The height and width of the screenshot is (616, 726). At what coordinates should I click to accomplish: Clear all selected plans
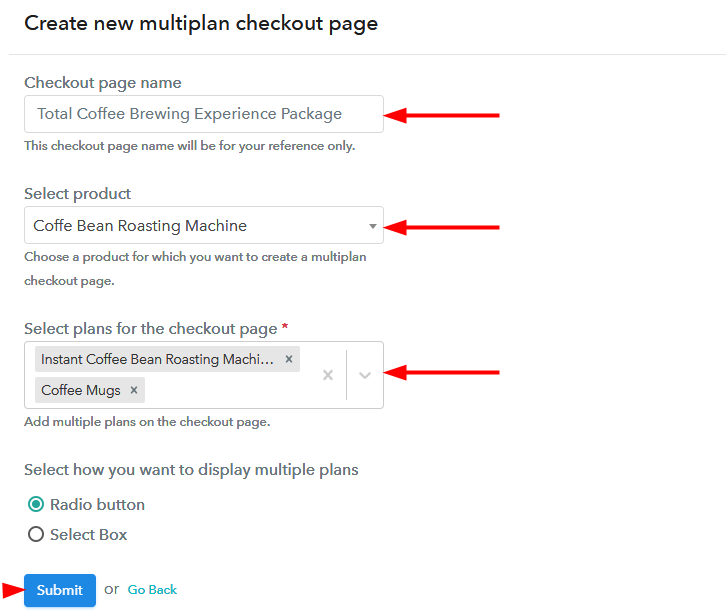click(x=327, y=375)
